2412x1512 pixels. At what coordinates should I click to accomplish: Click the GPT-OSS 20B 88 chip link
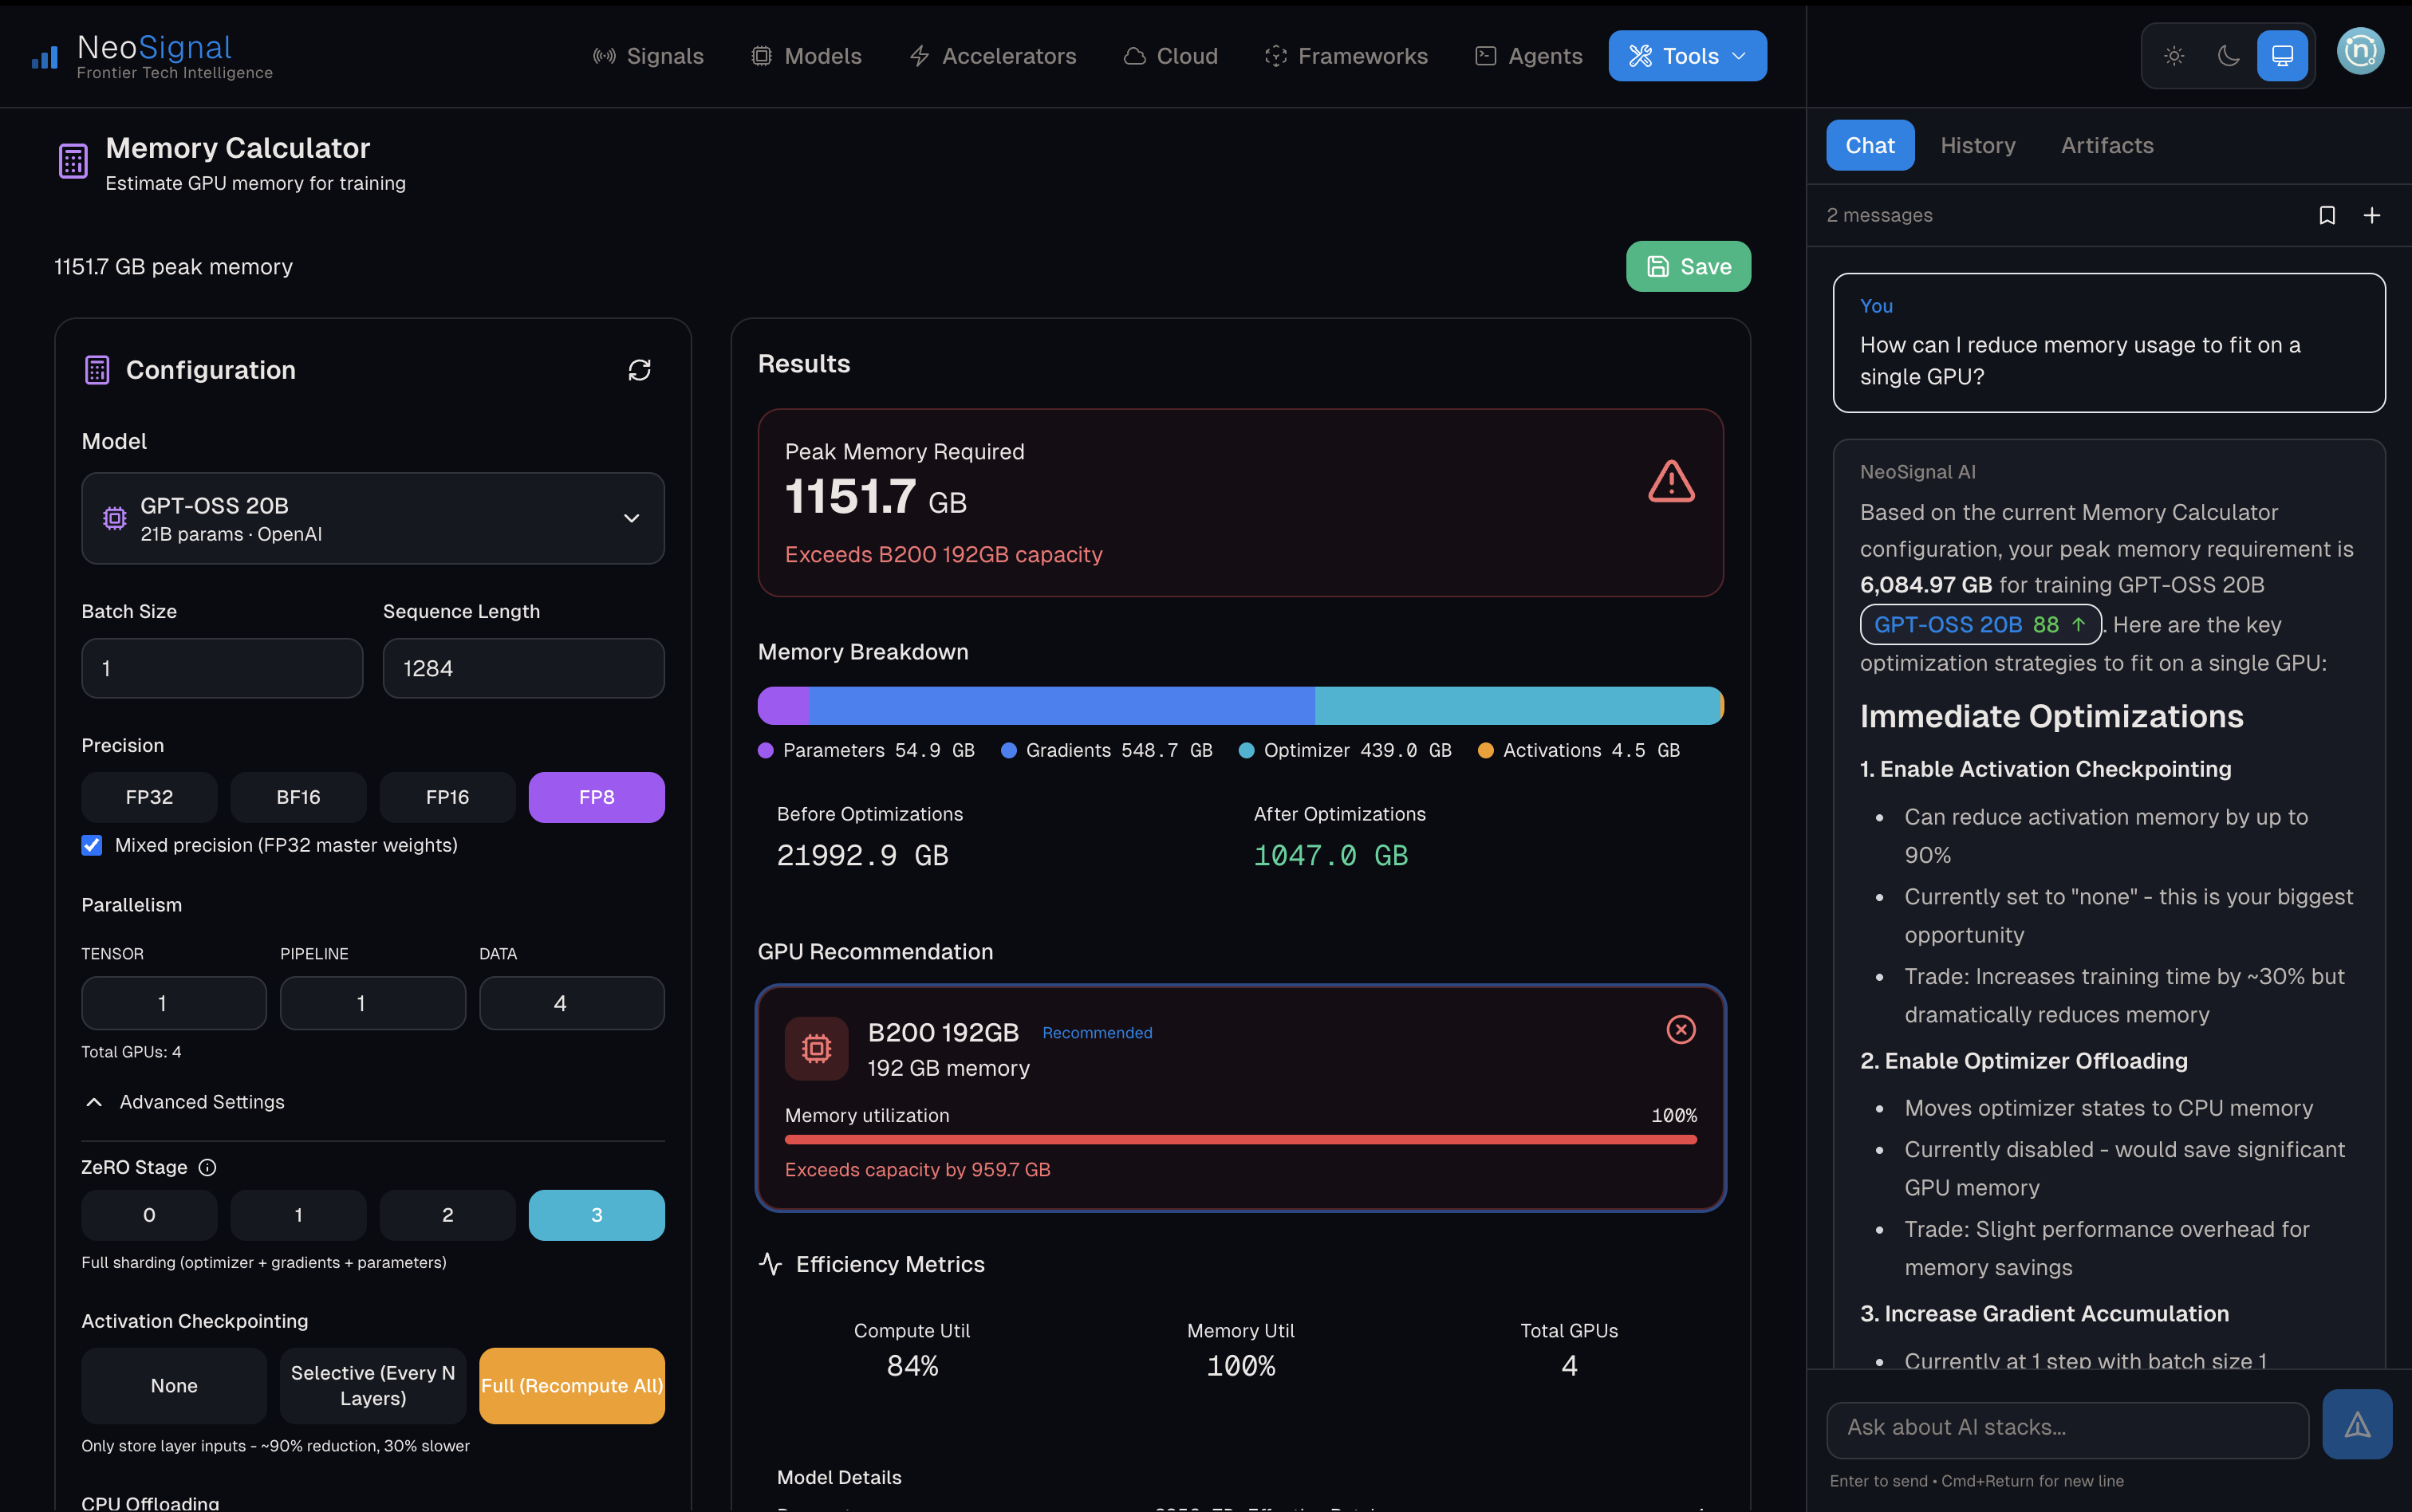1979,625
